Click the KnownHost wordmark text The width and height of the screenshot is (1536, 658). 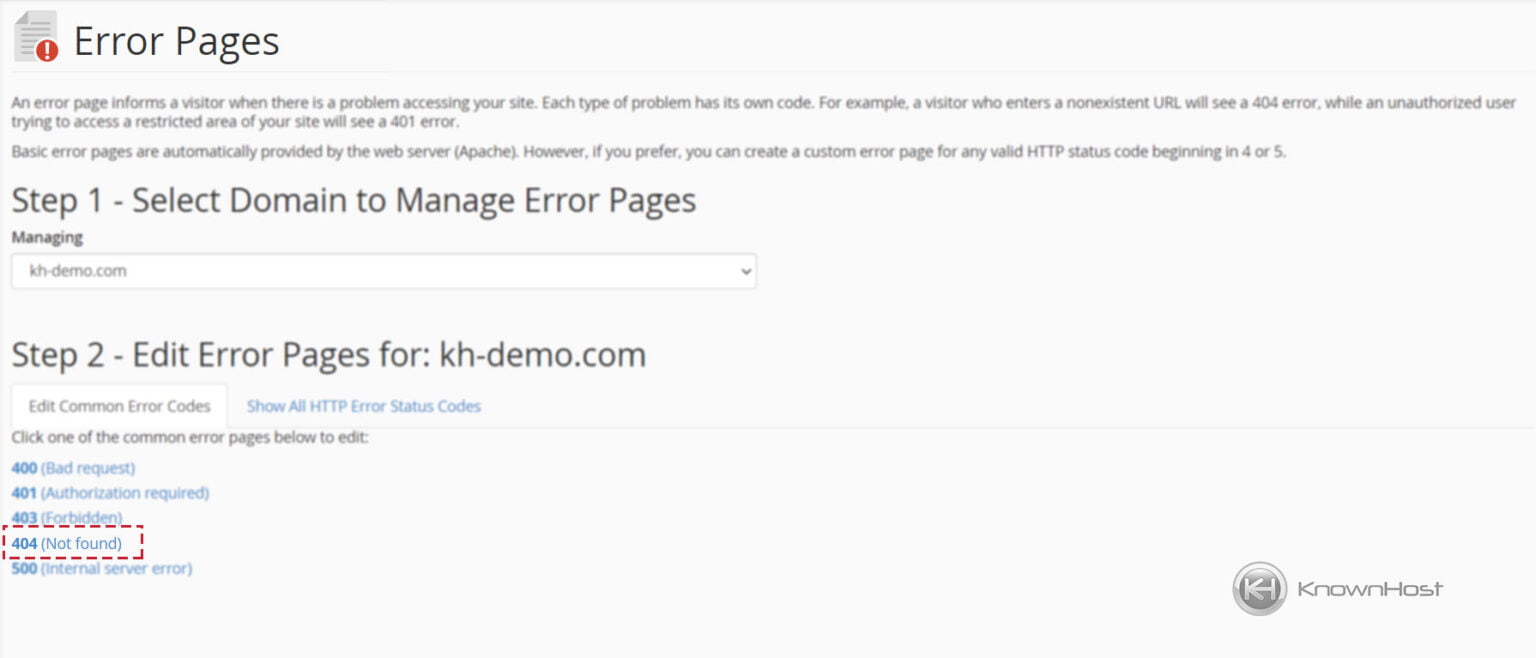[x=1369, y=589]
